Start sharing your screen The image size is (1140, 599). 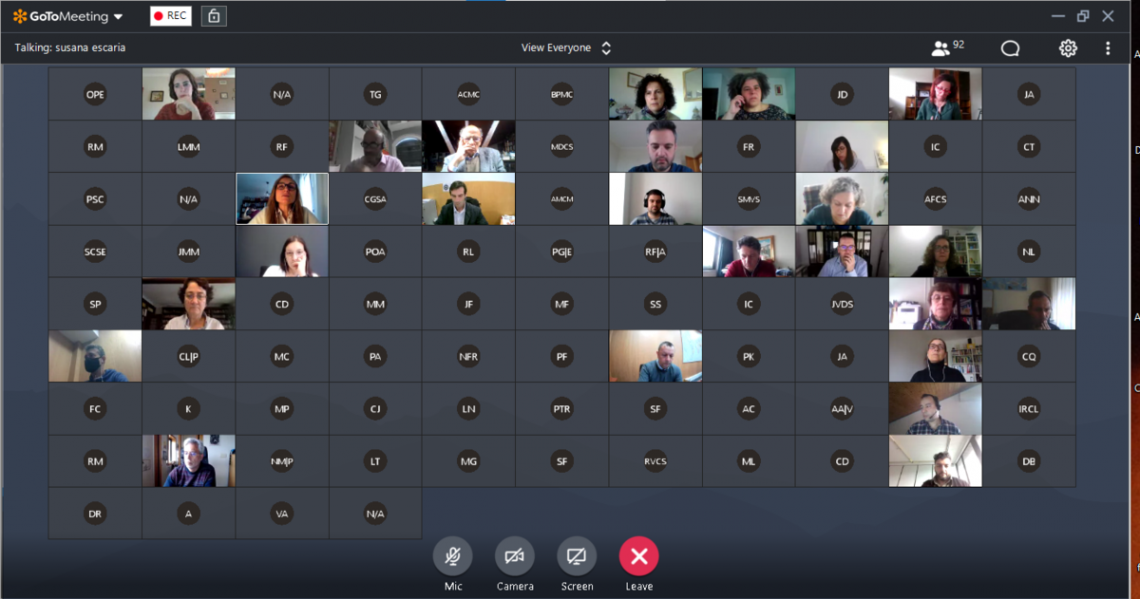(x=577, y=556)
